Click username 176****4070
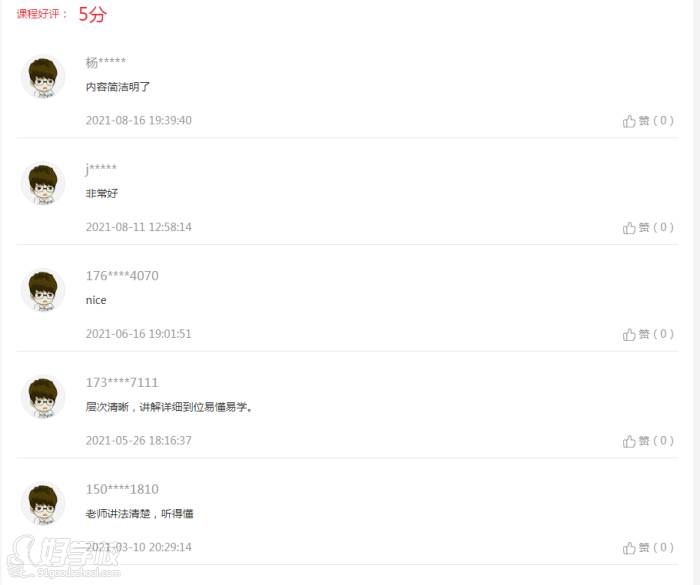This screenshot has height=585, width=700. (122, 276)
